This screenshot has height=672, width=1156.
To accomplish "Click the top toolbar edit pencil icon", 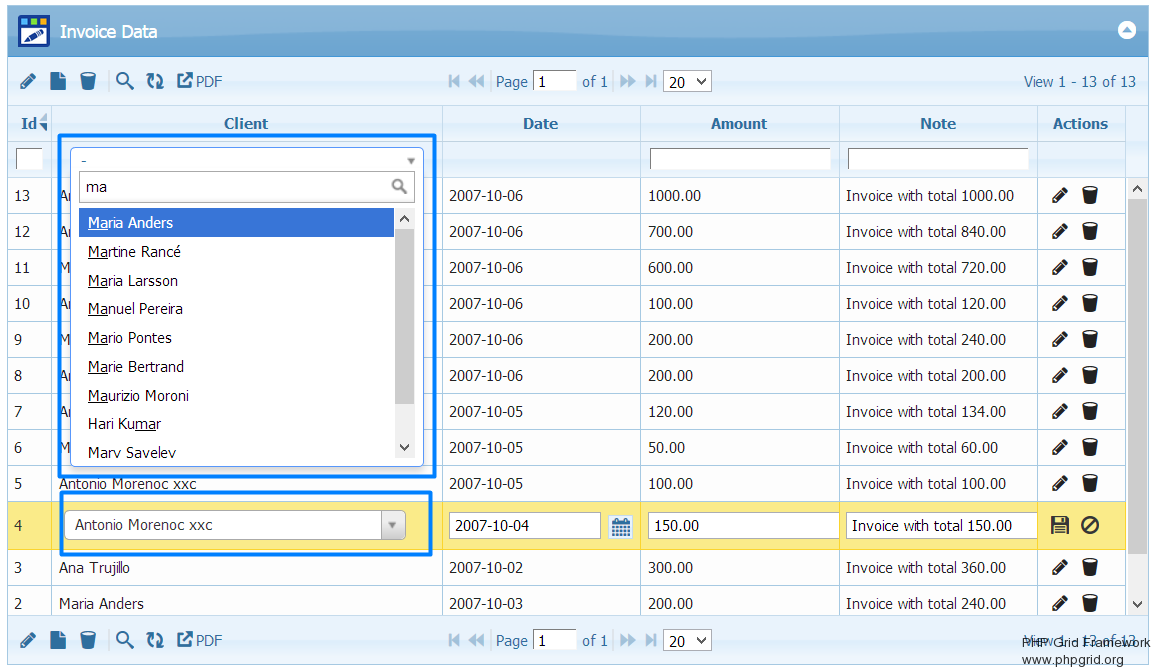I will coord(28,81).
